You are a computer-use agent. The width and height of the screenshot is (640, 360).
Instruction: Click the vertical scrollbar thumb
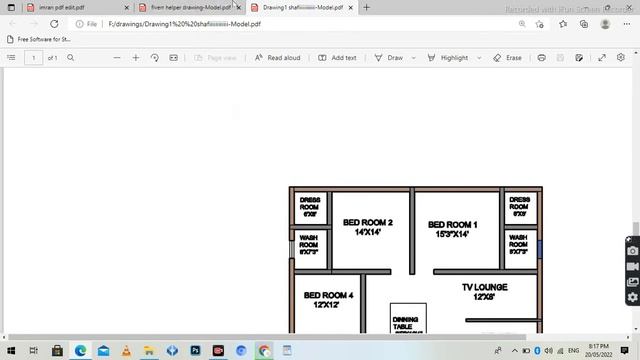(636, 229)
